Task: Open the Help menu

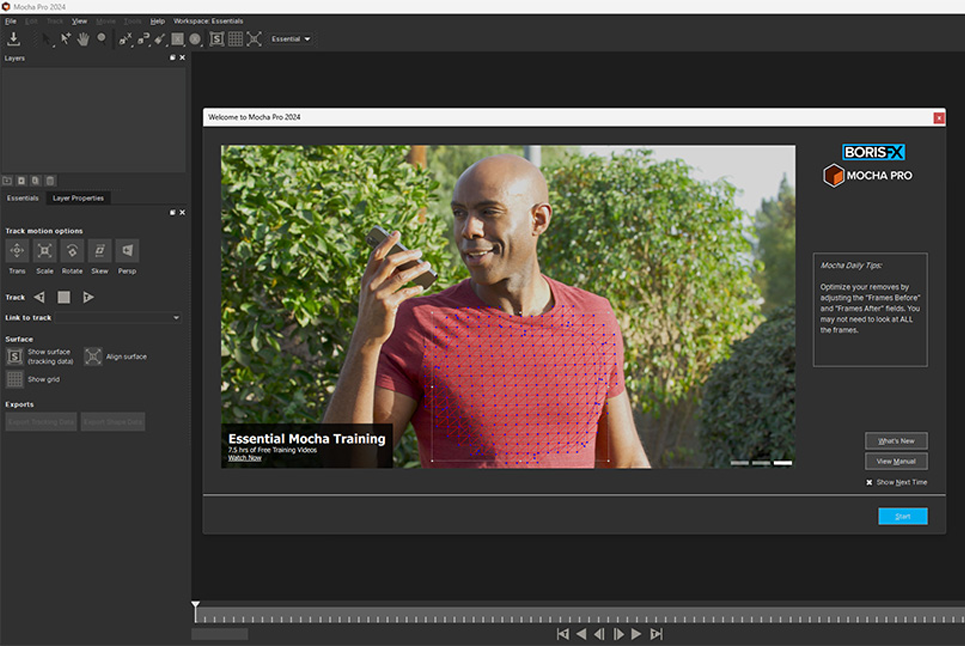Action: pyautogui.click(x=158, y=21)
